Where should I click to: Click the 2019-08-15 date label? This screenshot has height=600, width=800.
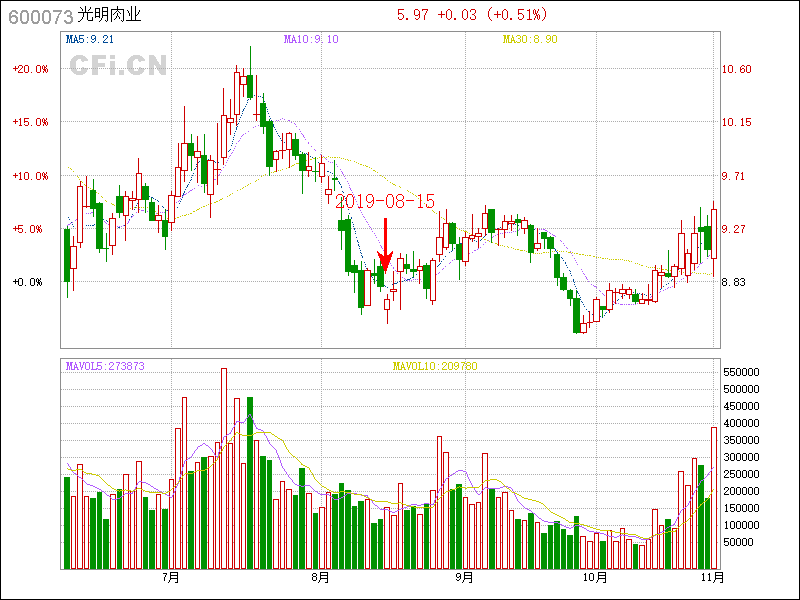click(x=385, y=201)
